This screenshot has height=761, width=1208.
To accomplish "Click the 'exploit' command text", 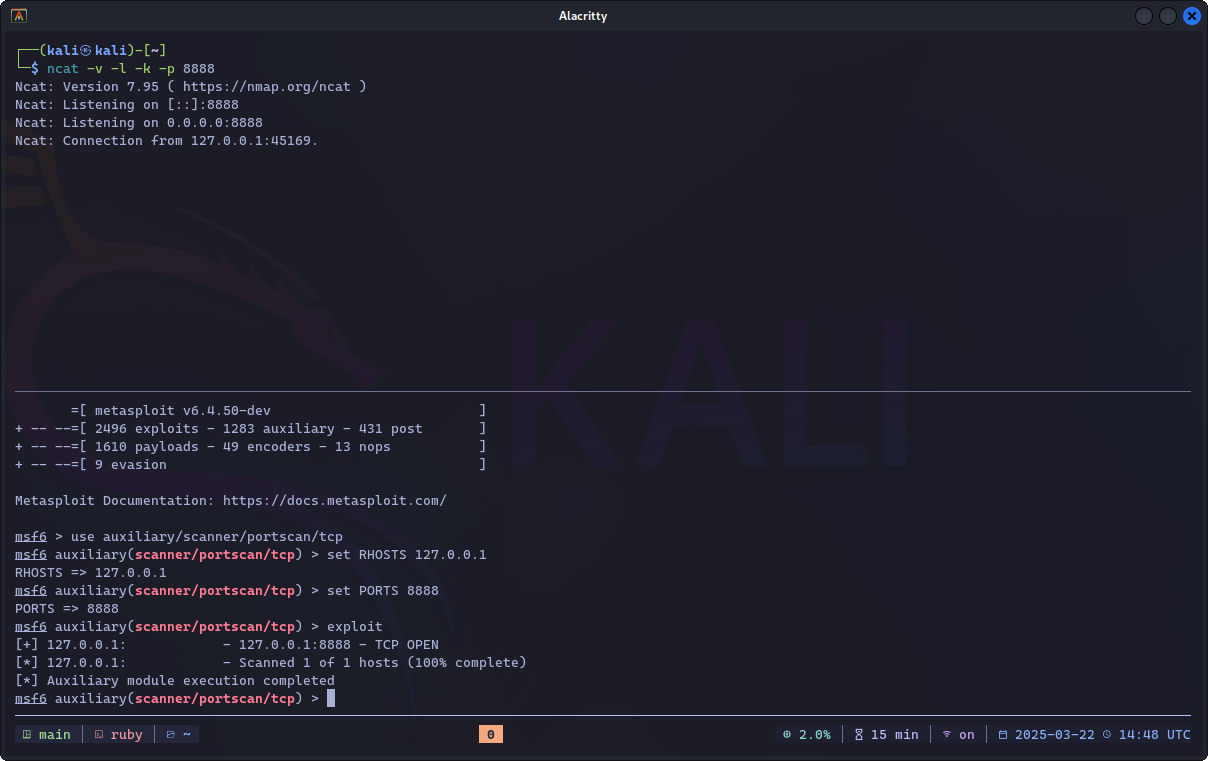I will tap(355, 626).
